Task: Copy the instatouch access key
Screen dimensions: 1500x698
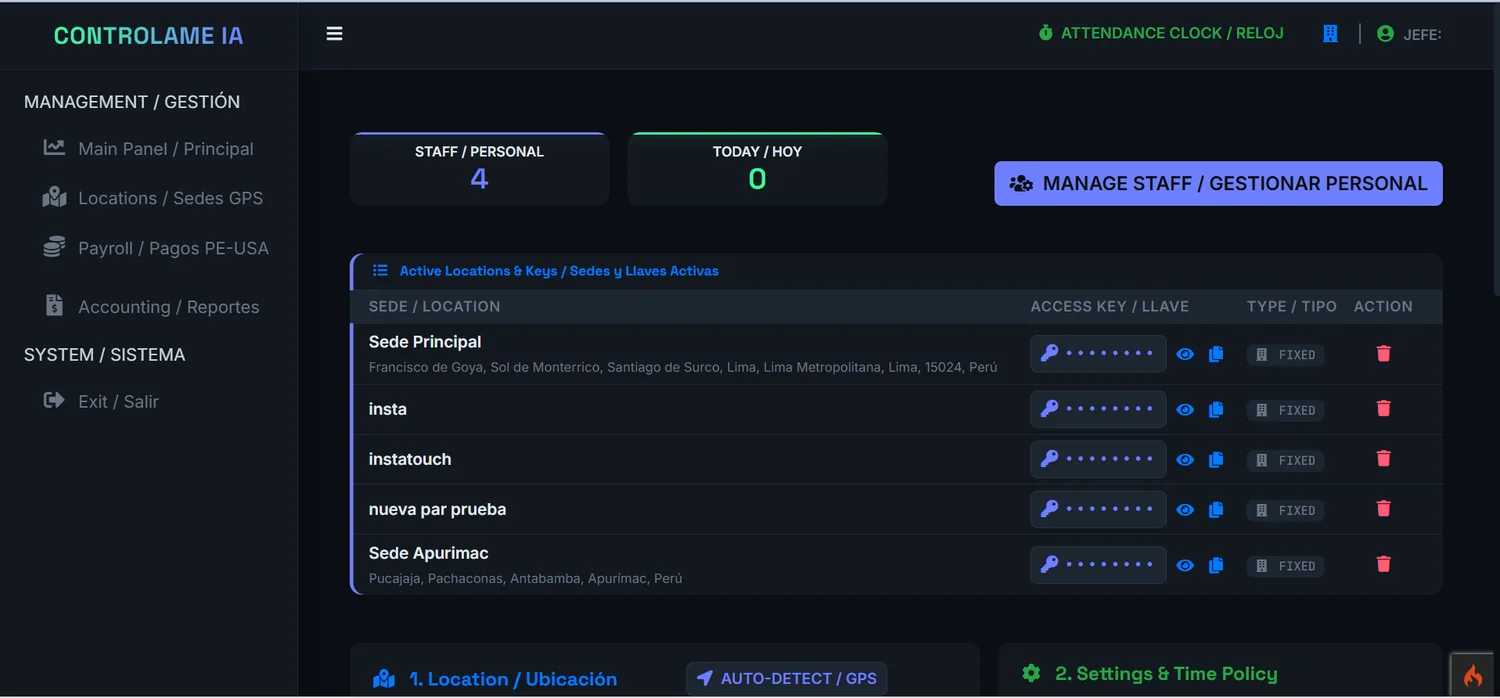Action: tap(1216, 460)
